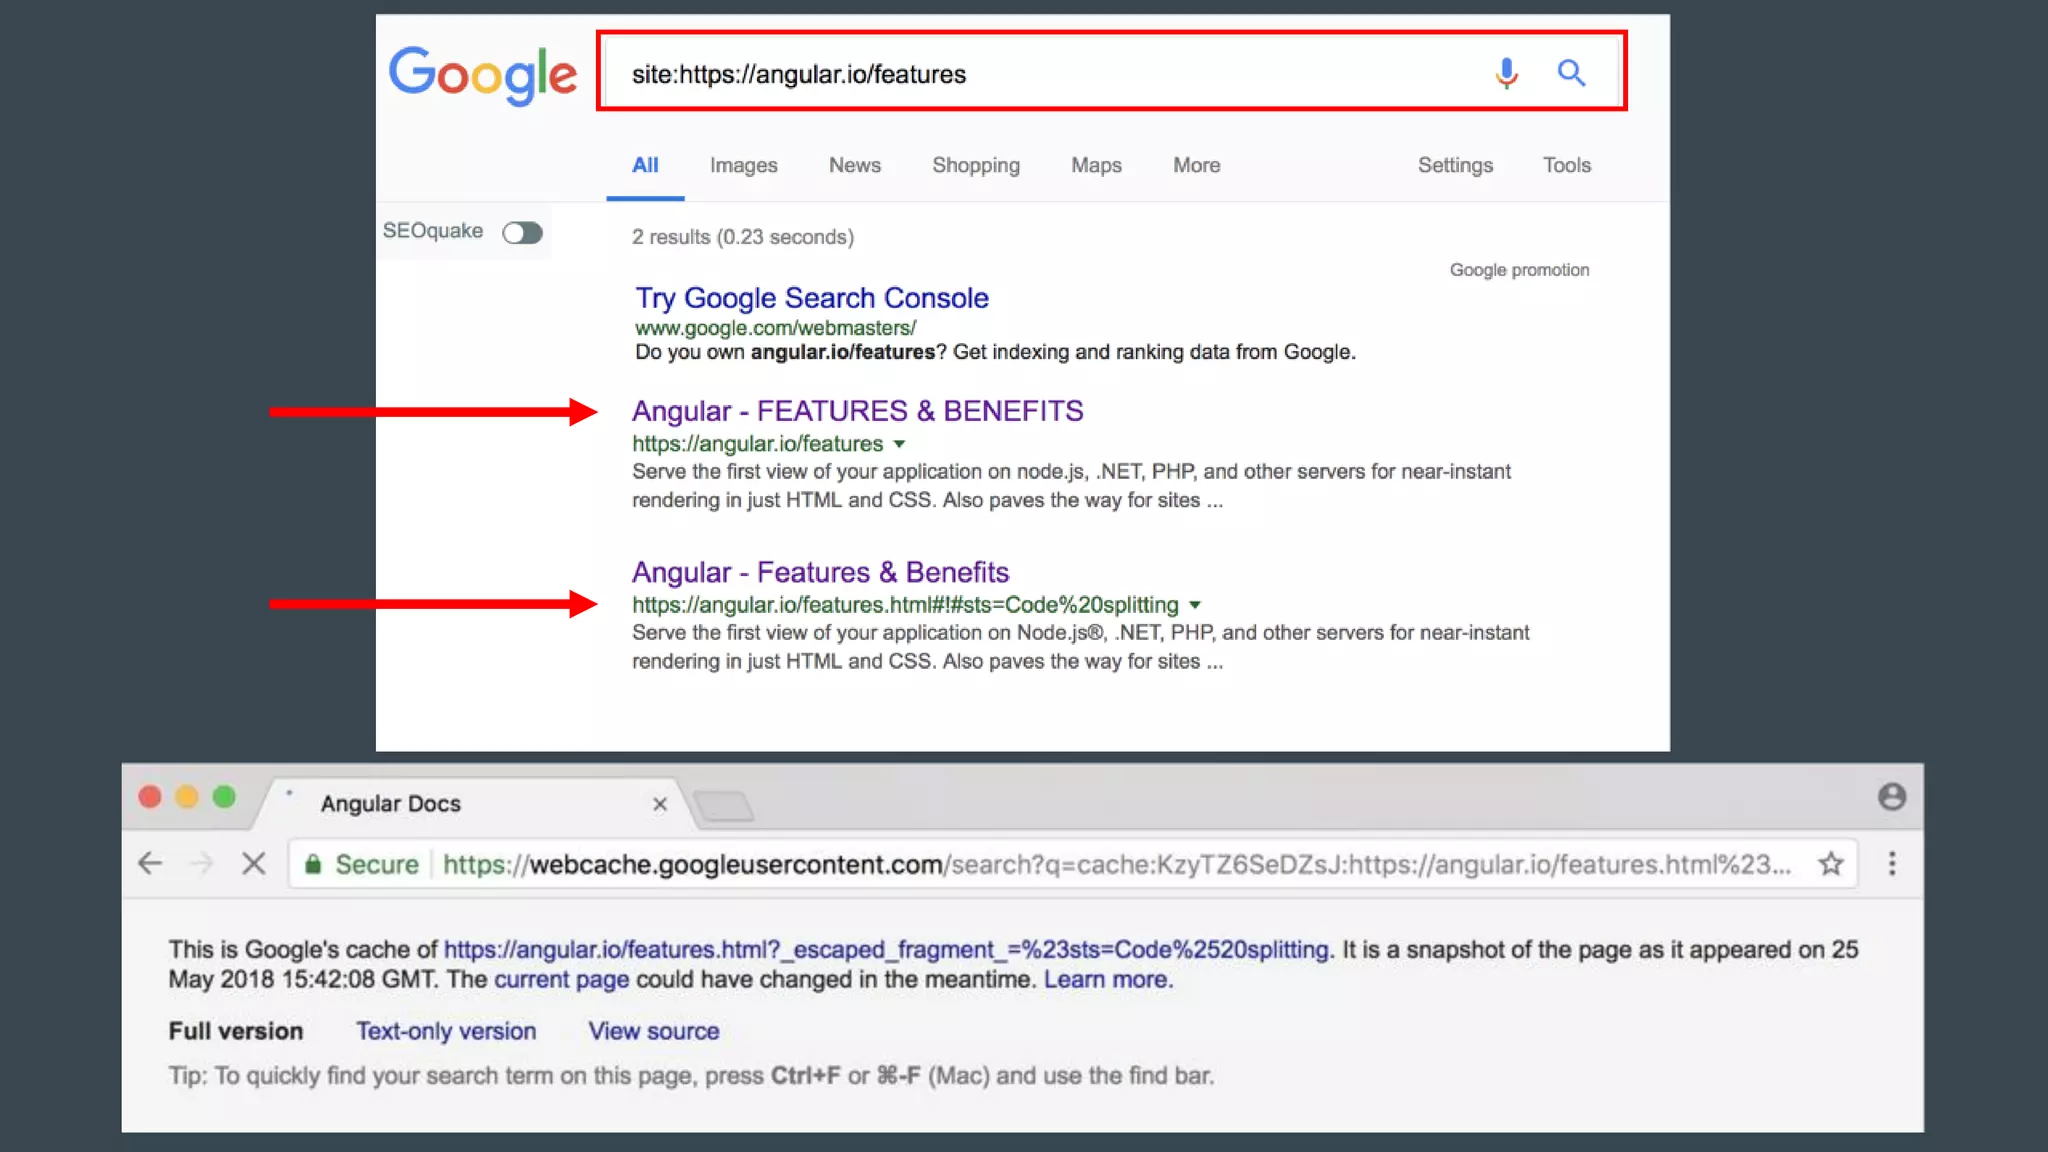Switch to the News tab
The image size is (2048, 1152).
click(x=854, y=165)
